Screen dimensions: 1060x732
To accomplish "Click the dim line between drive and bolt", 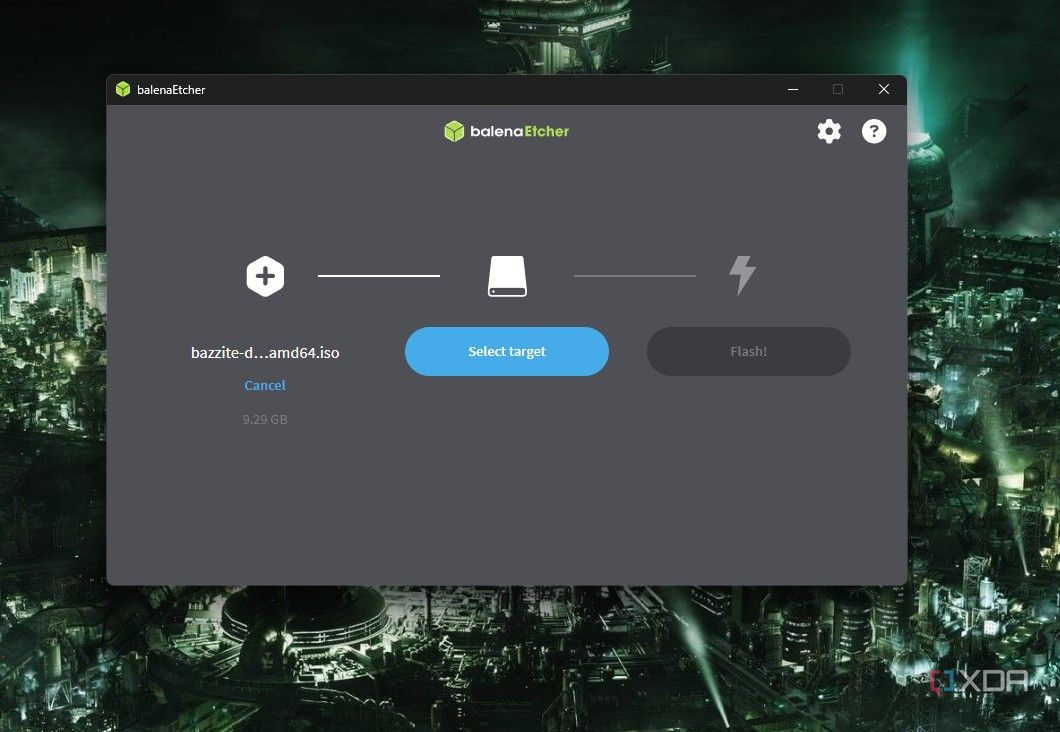I will point(635,276).
